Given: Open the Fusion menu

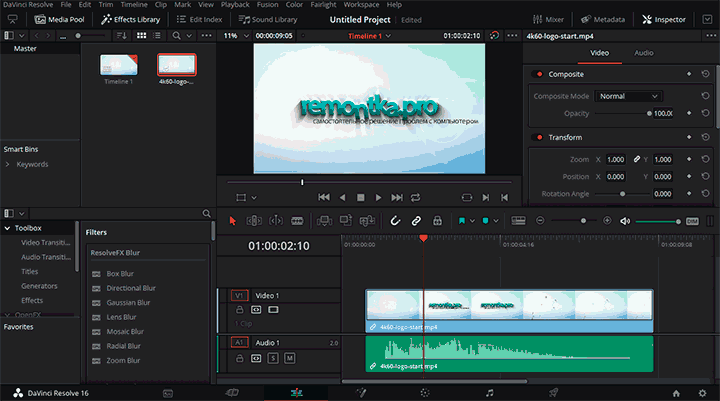Looking at the screenshot, I should (267, 5).
